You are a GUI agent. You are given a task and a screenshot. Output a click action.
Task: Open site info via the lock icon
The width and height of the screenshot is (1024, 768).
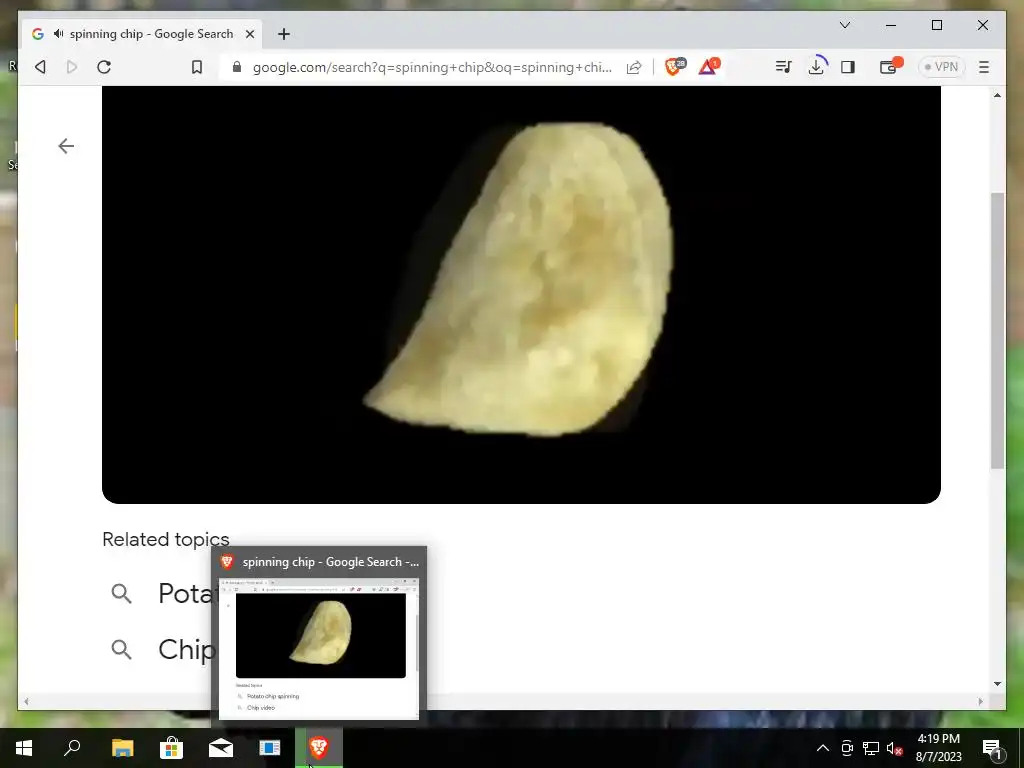(x=237, y=67)
